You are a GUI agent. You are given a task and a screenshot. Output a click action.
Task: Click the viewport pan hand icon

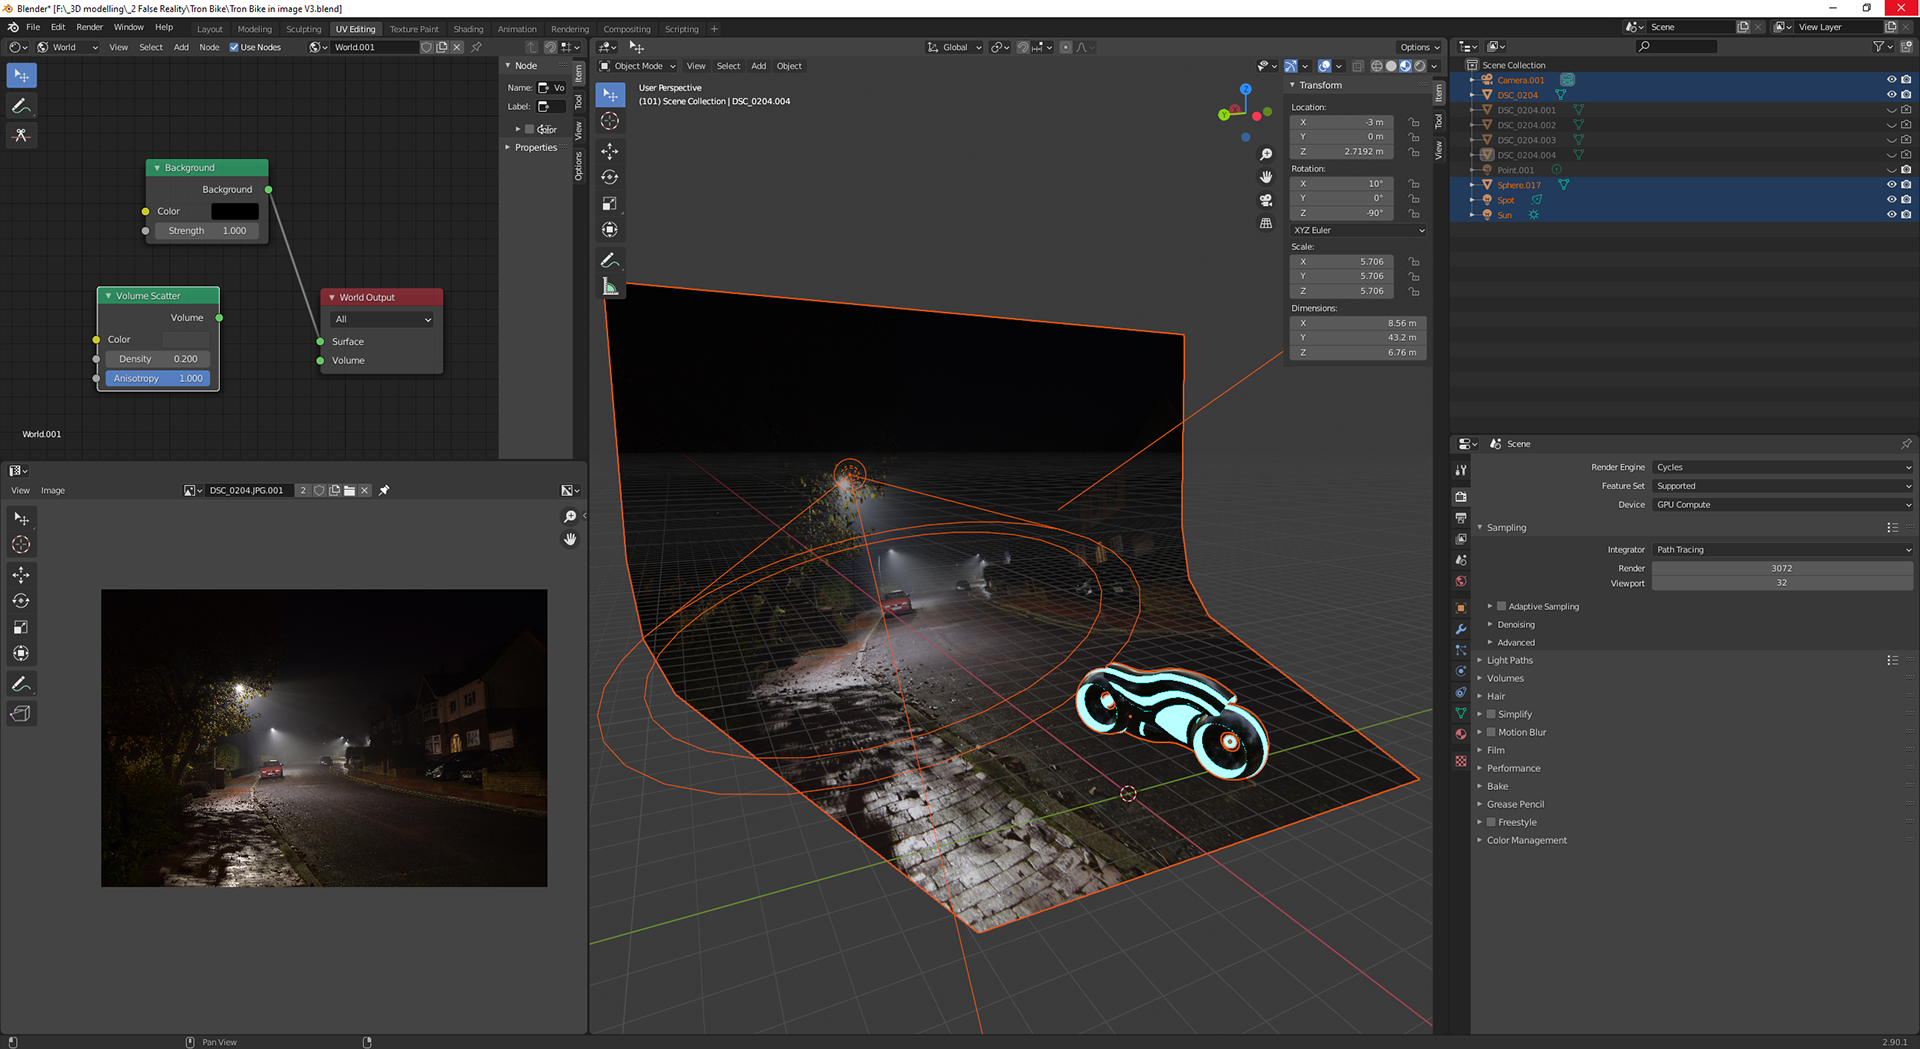[1266, 177]
